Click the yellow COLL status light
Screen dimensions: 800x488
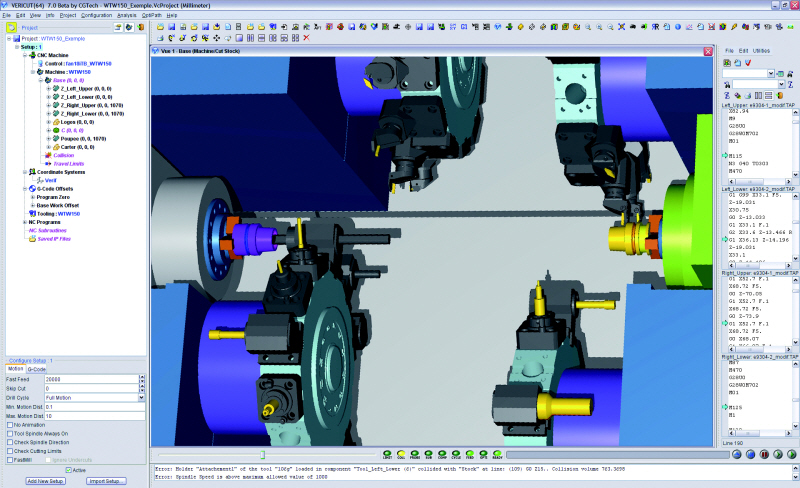tap(401, 454)
